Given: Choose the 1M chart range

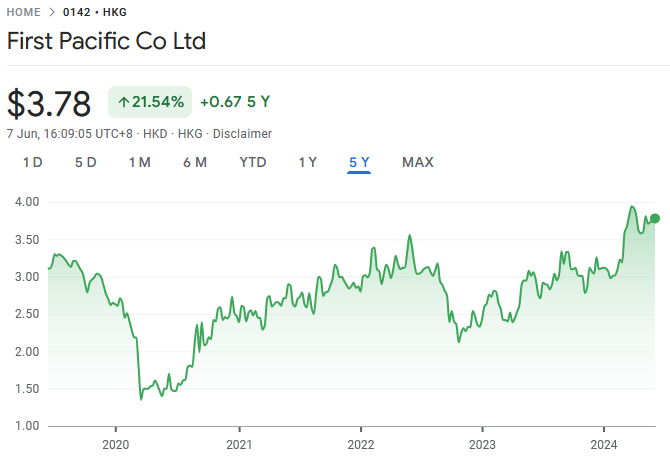Looking at the screenshot, I should click(x=139, y=162).
